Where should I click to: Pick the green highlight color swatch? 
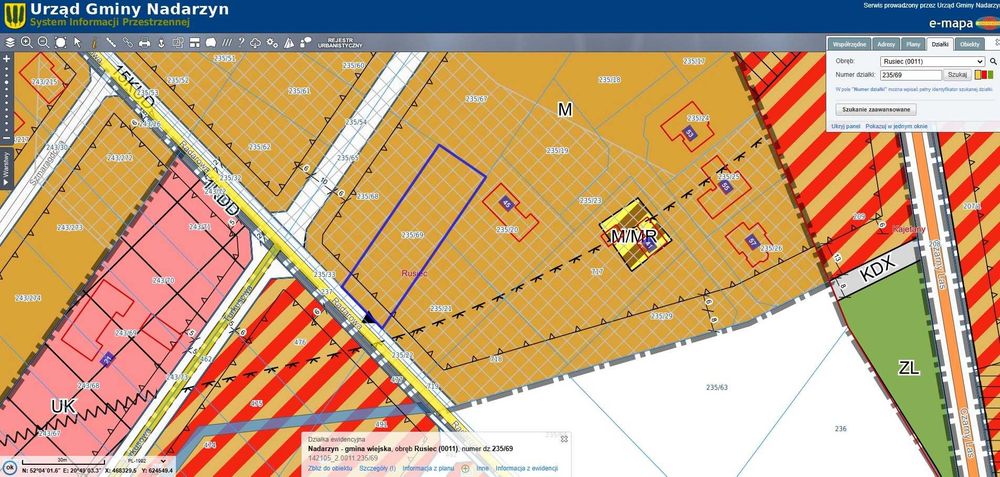coord(990,75)
